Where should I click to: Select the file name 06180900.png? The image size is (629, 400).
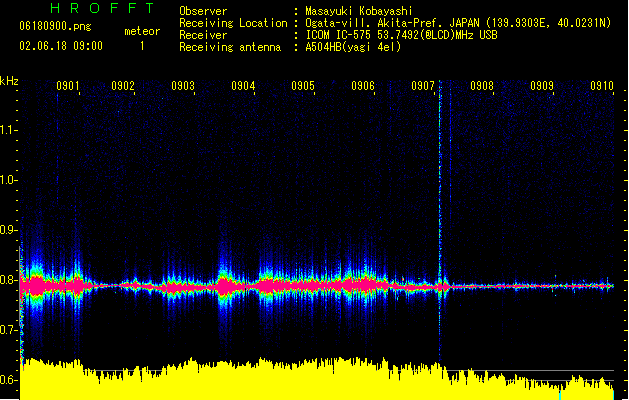pos(55,26)
